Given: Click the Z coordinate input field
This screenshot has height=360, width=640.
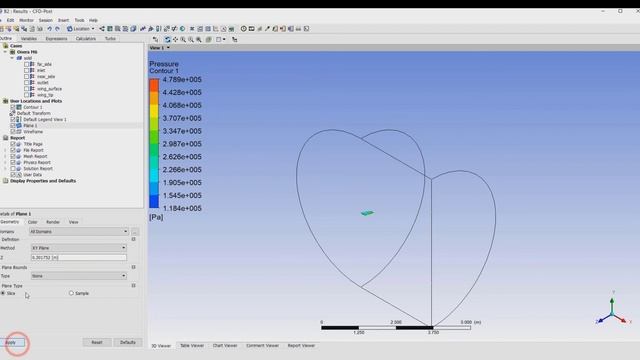Looking at the screenshot, I should point(79,258).
